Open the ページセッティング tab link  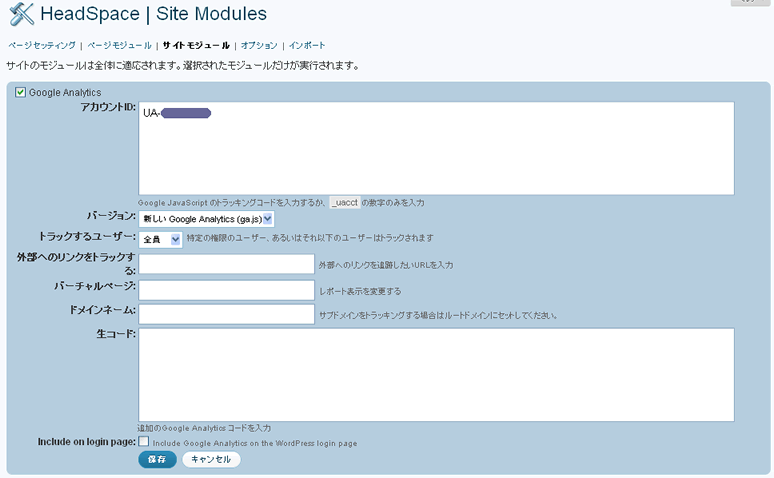point(42,45)
